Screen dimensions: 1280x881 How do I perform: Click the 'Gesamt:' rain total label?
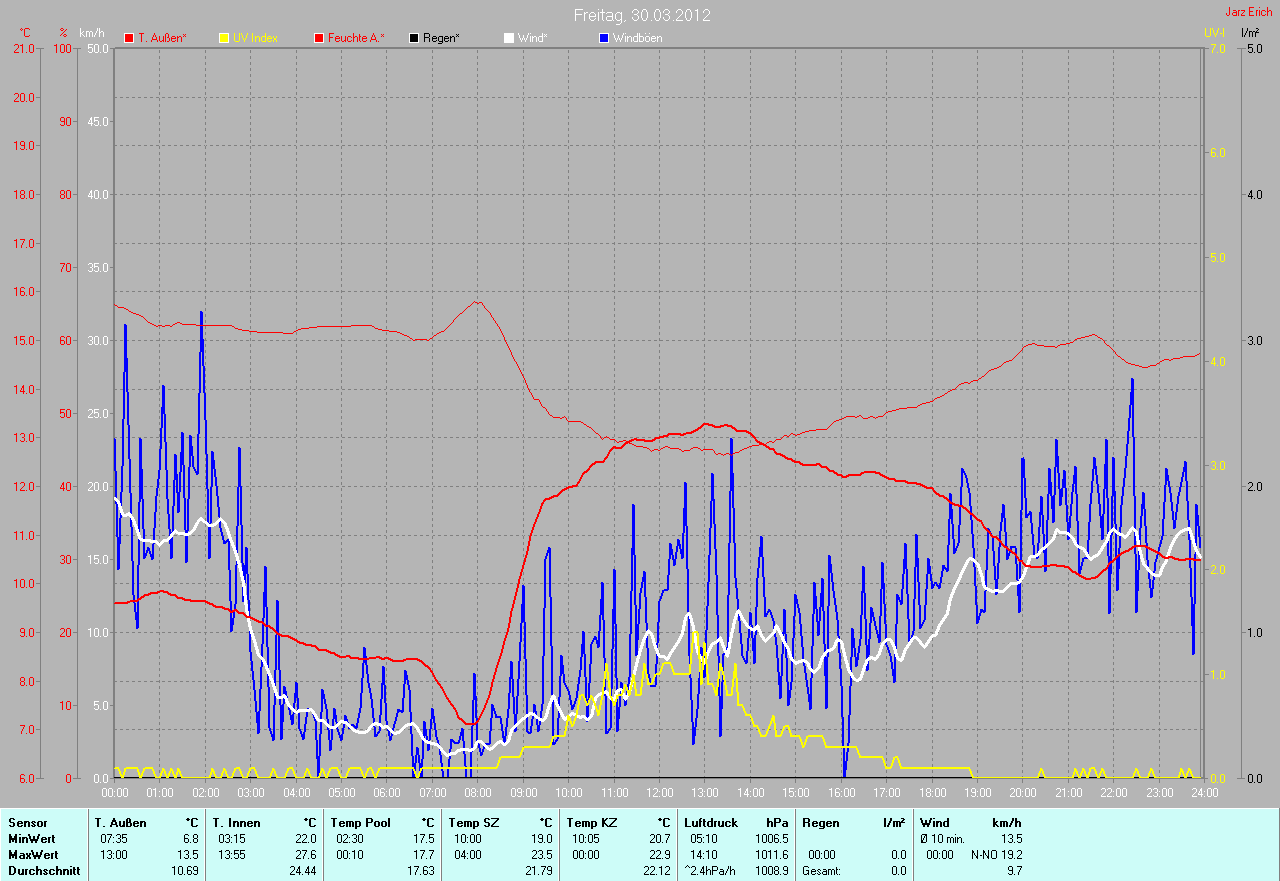820,871
